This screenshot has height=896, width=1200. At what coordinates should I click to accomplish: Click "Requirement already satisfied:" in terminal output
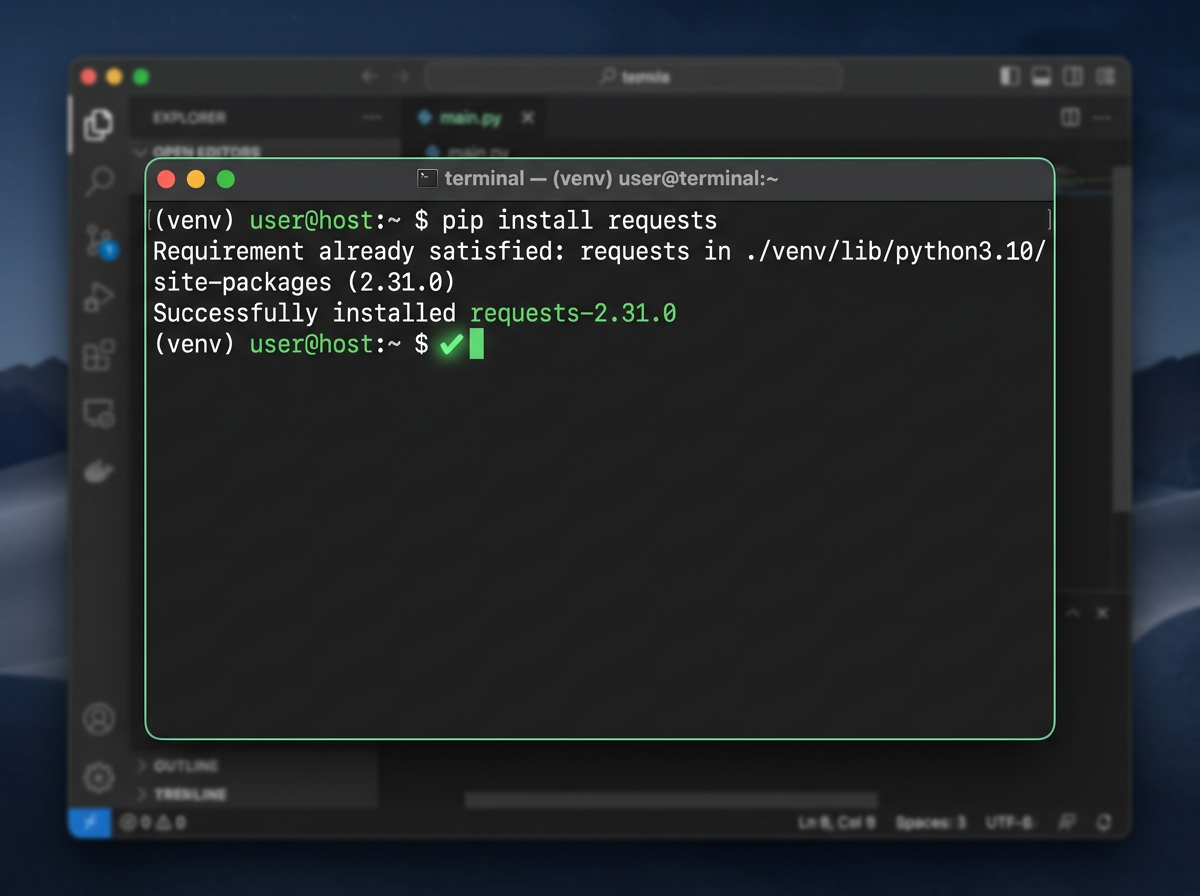[359, 251]
